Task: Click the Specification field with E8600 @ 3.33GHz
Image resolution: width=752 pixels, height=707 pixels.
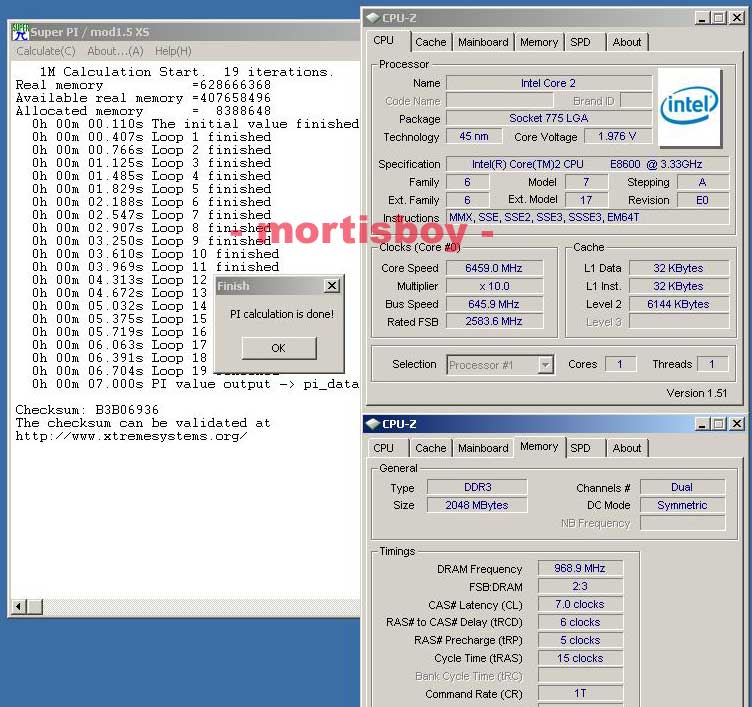Action: (x=588, y=164)
